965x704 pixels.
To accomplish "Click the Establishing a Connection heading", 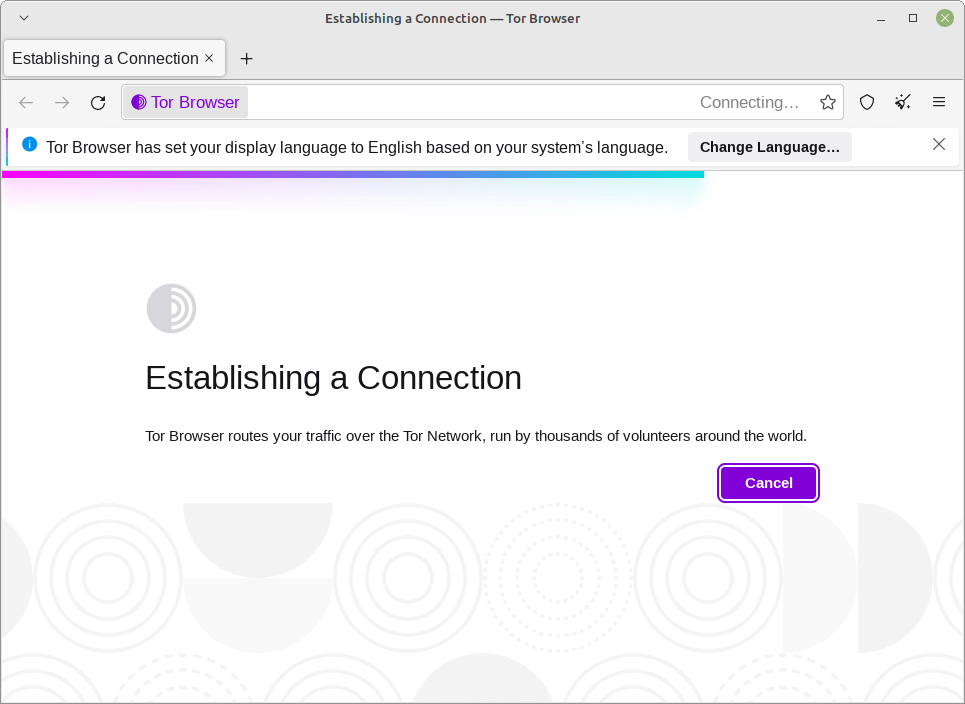I will pyautogui.click(x=333, y=378).
